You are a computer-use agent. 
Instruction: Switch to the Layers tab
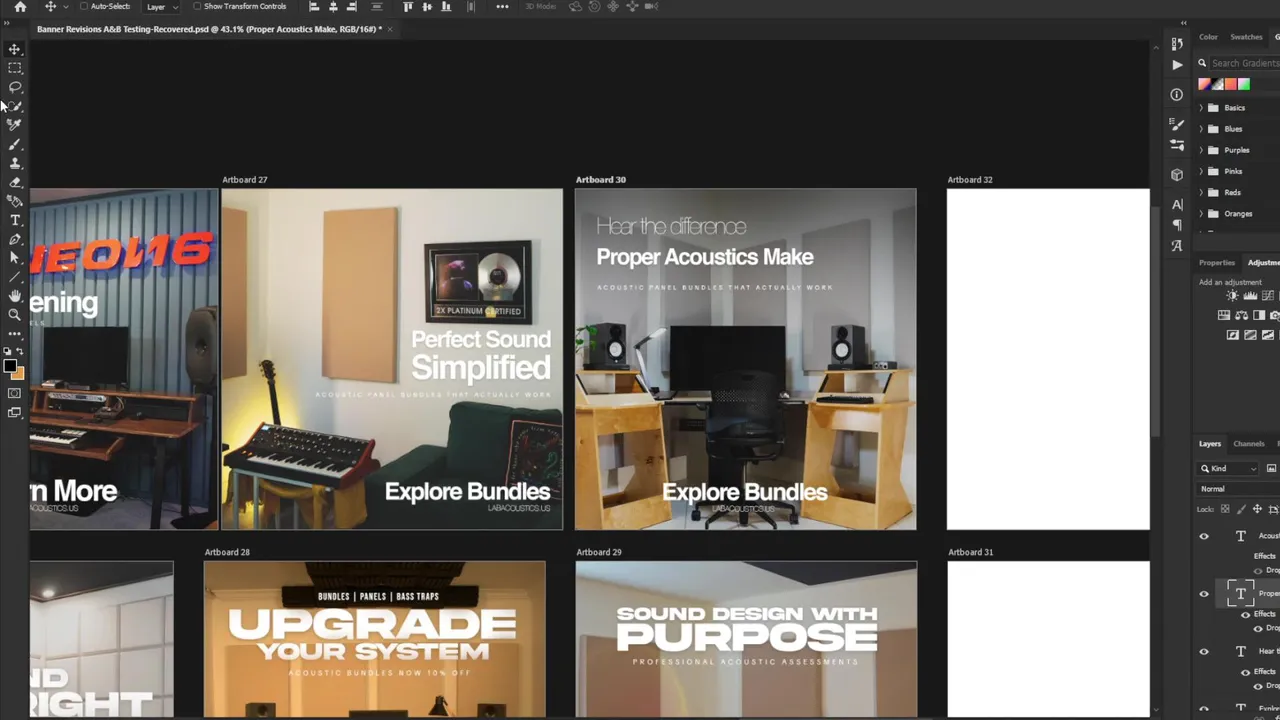pos(1210,443)
